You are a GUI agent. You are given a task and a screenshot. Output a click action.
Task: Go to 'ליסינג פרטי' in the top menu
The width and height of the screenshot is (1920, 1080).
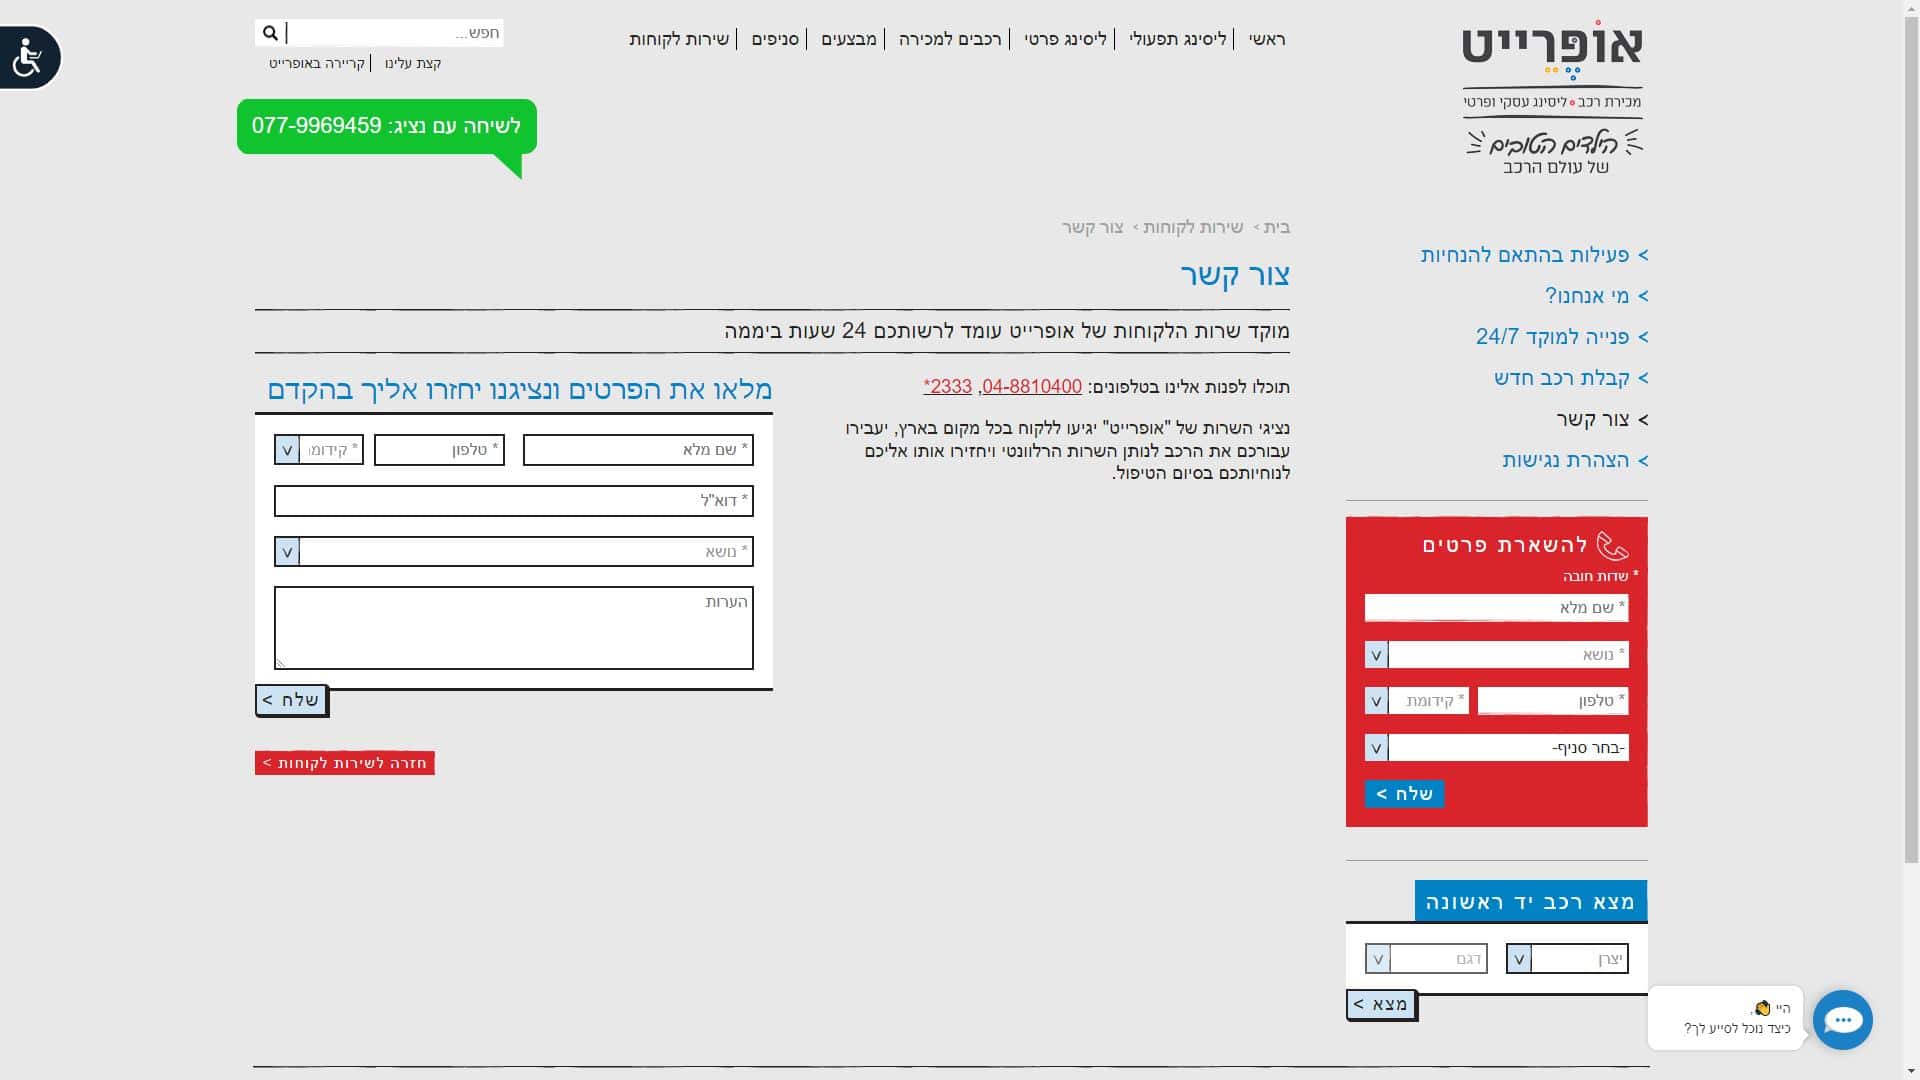pyautogui.click(x=1065, y=39)
